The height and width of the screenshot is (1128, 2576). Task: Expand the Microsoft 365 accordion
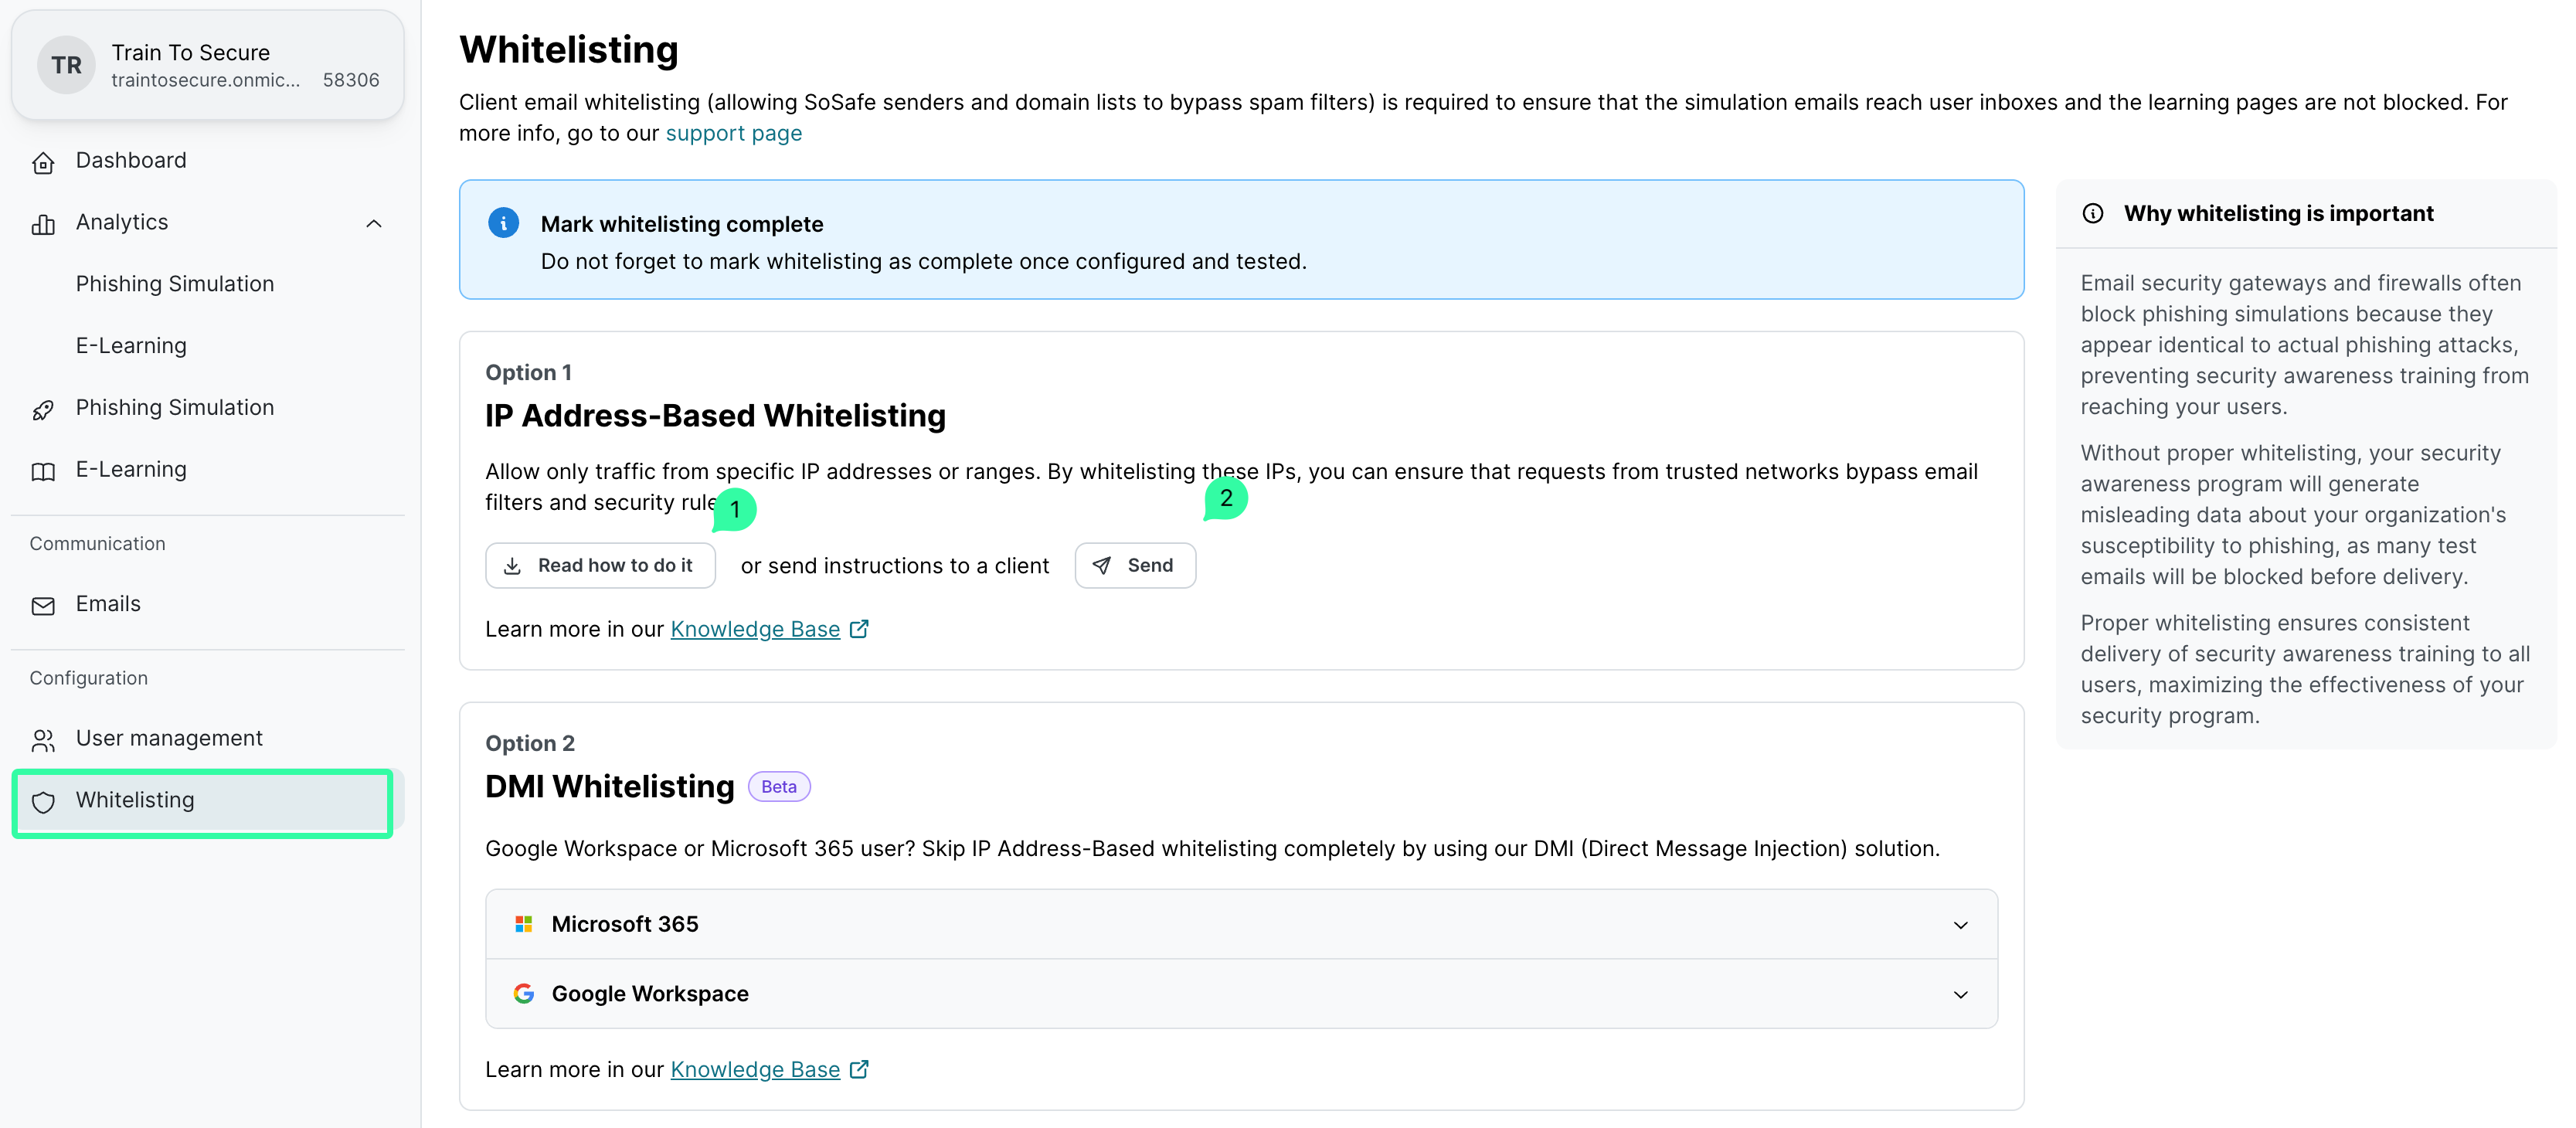click(1960, 924)
